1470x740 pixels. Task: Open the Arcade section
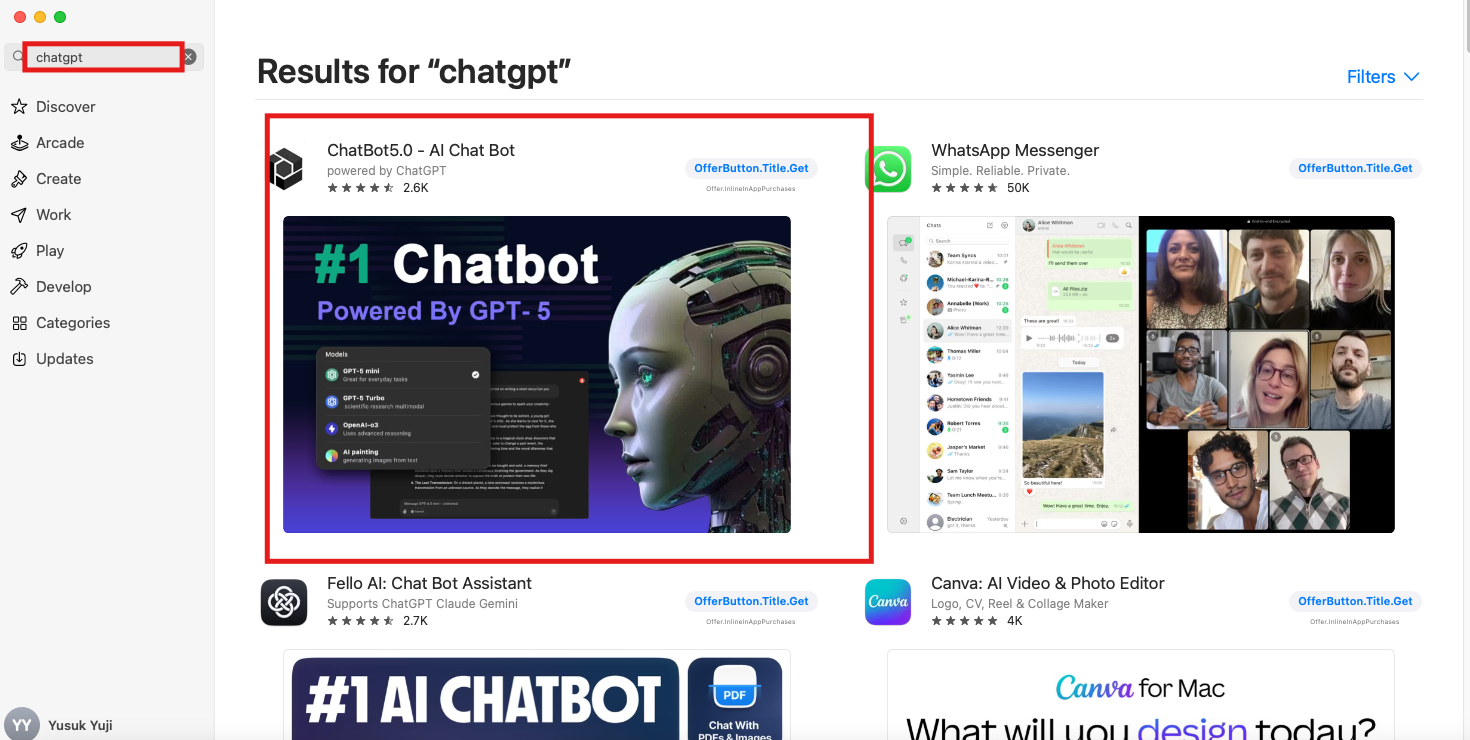(x=60, y=143)
